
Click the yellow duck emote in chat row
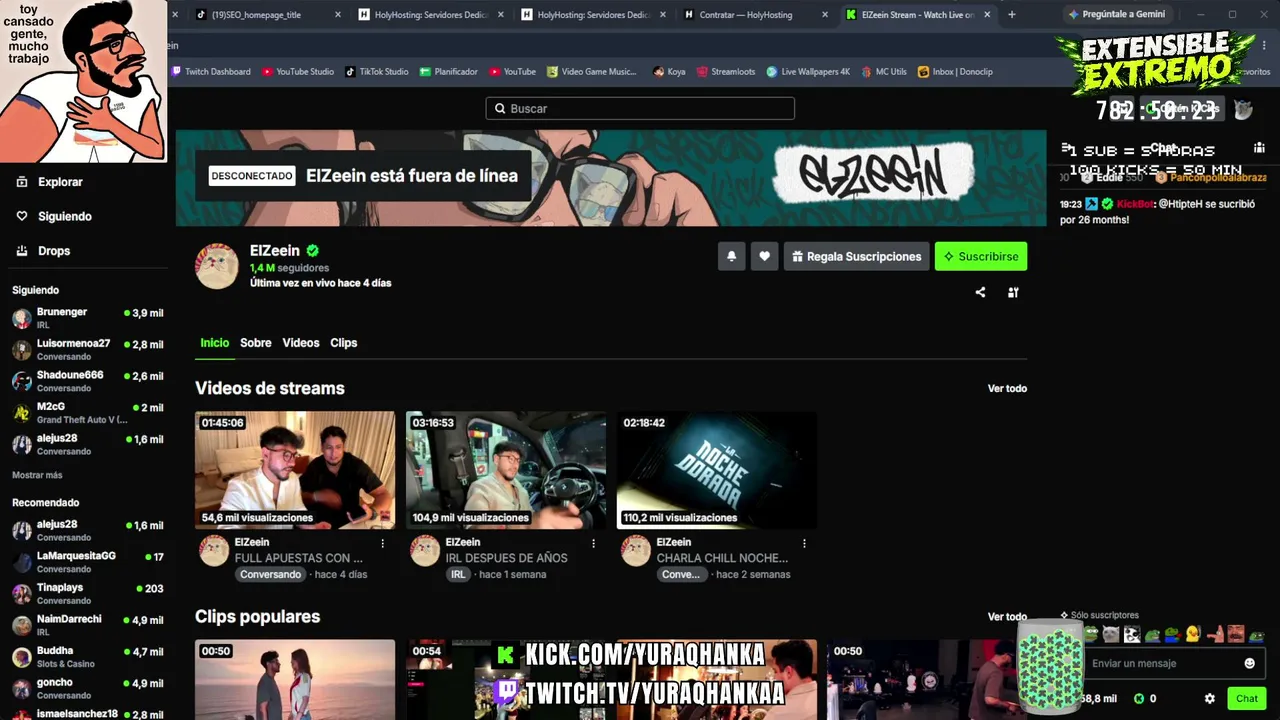pos(1193,634)
